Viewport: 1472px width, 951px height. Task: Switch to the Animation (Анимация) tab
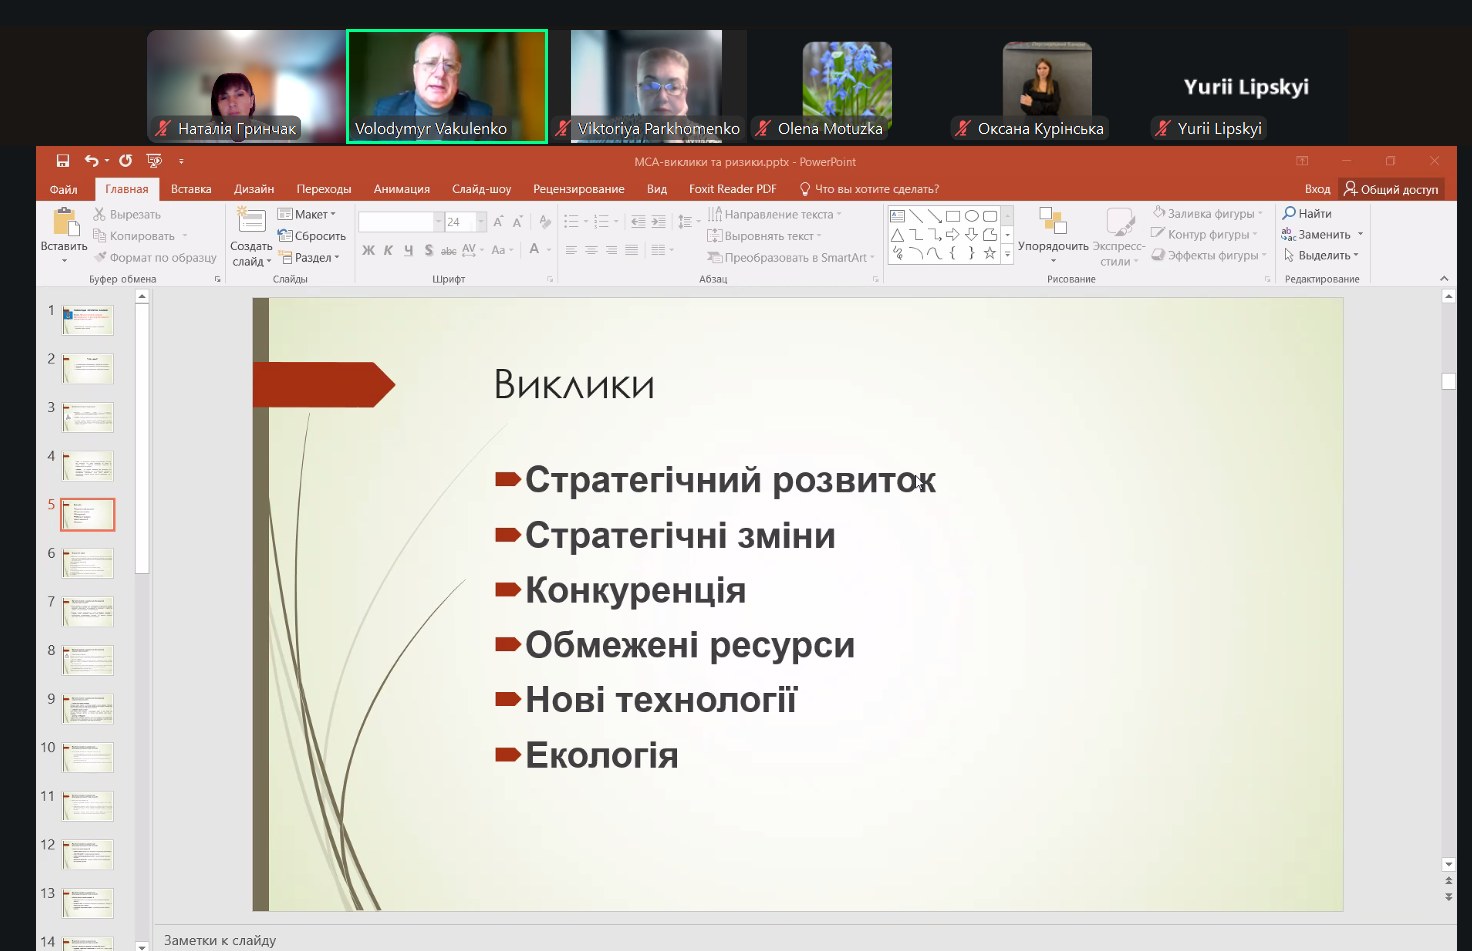tap(401, 189)
